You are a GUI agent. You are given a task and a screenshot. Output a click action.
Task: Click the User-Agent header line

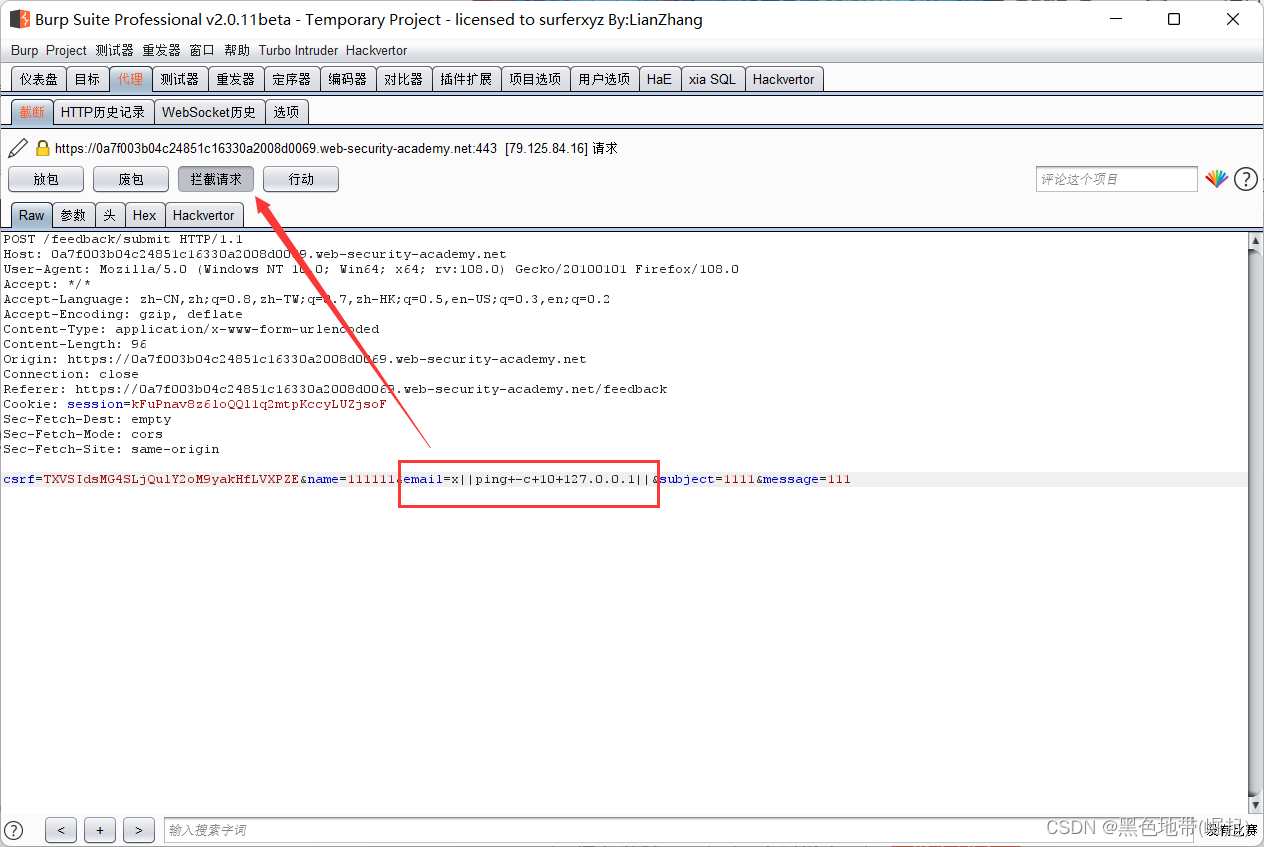pos(371,269)
